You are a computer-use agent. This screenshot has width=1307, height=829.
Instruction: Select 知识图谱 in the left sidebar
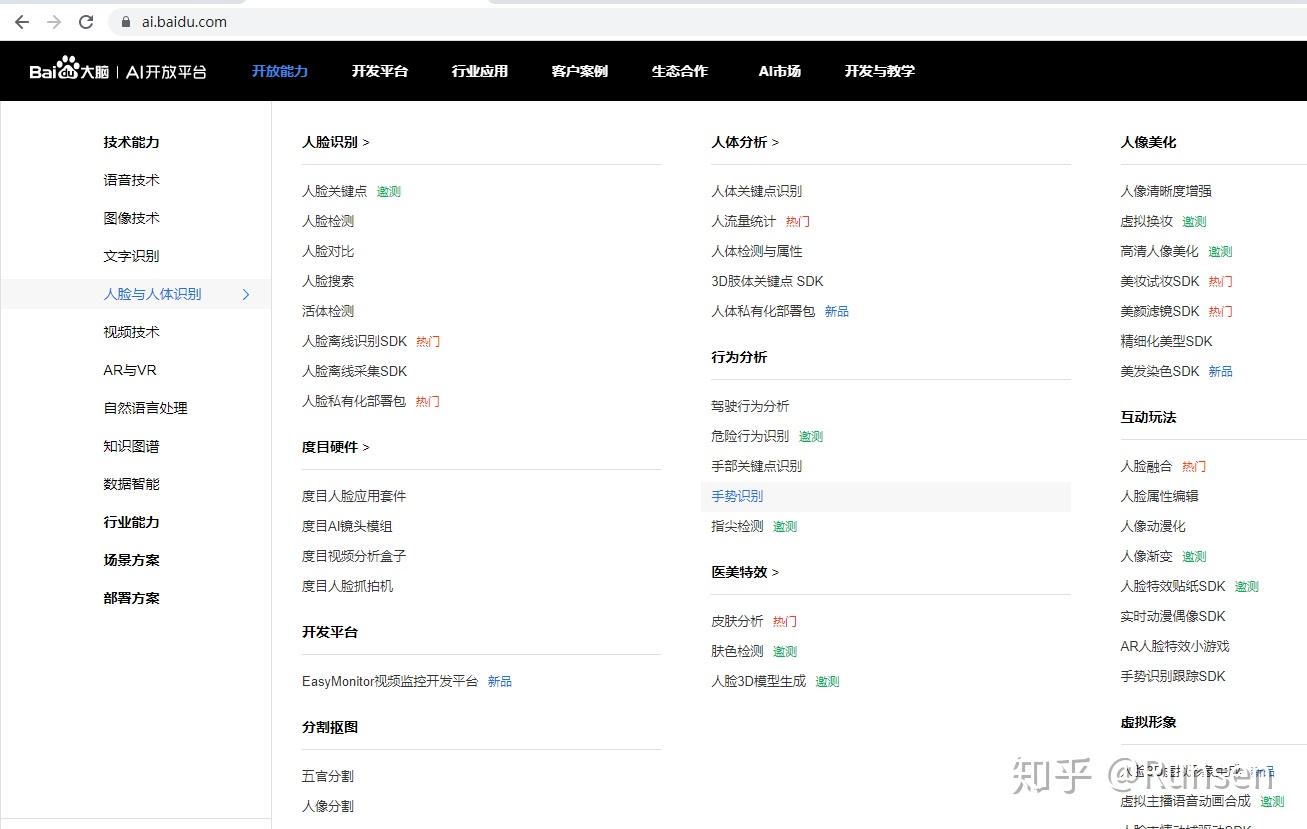(132, 446)
